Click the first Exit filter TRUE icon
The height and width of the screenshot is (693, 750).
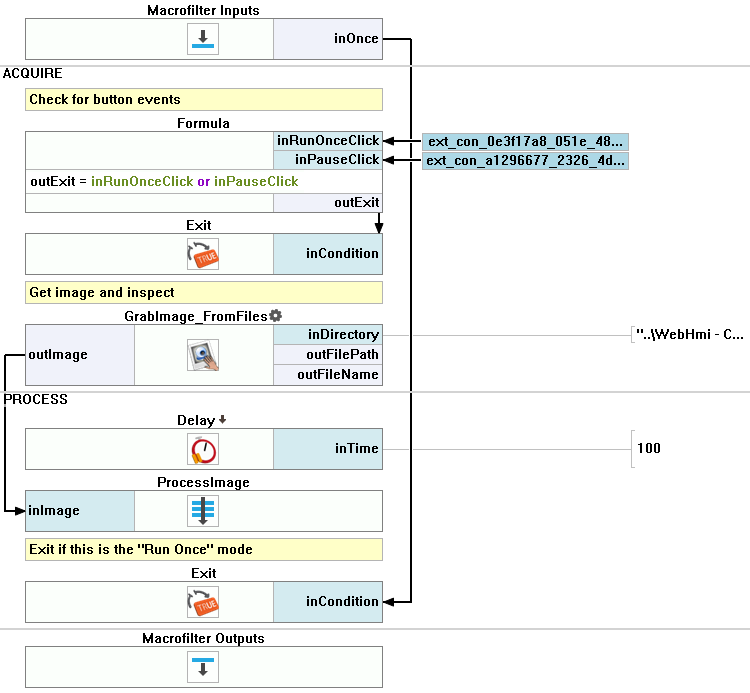click(x=203, y=254)
